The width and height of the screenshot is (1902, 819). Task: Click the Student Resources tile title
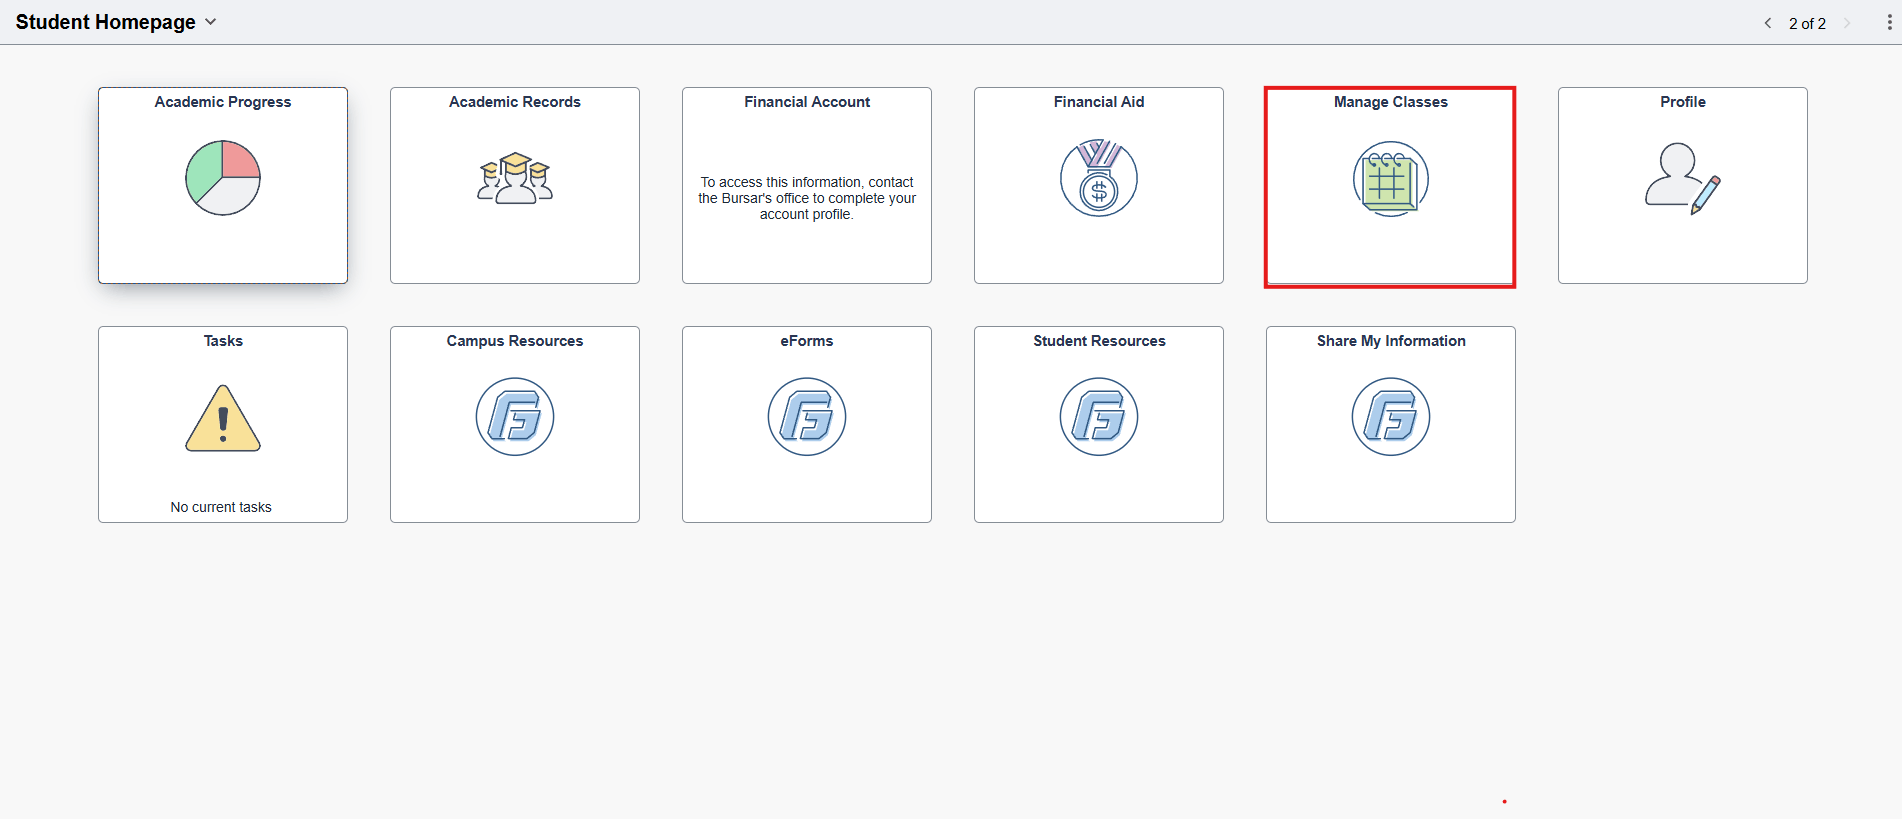click(1099, 341)
